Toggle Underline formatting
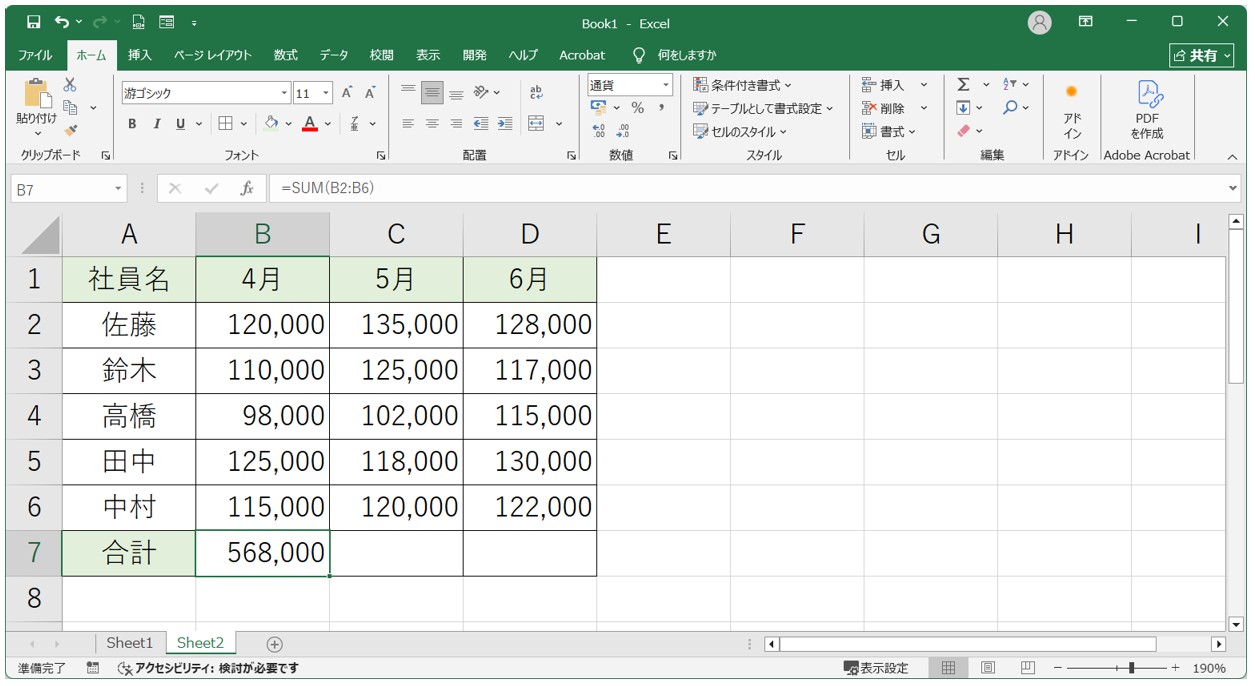Image resolution: width=1255 pixels, height=686 pixels. (180, 124)
